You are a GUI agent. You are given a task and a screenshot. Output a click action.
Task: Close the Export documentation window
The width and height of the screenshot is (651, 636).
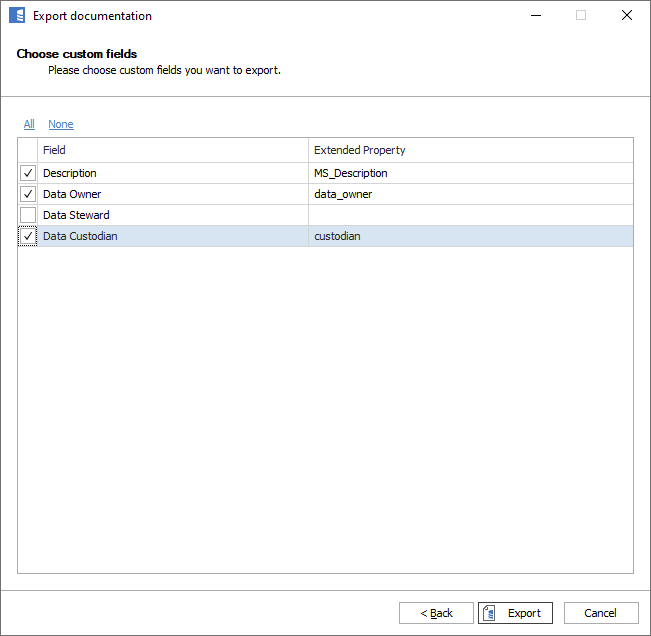pyautogui.click(x=626, y=16)
